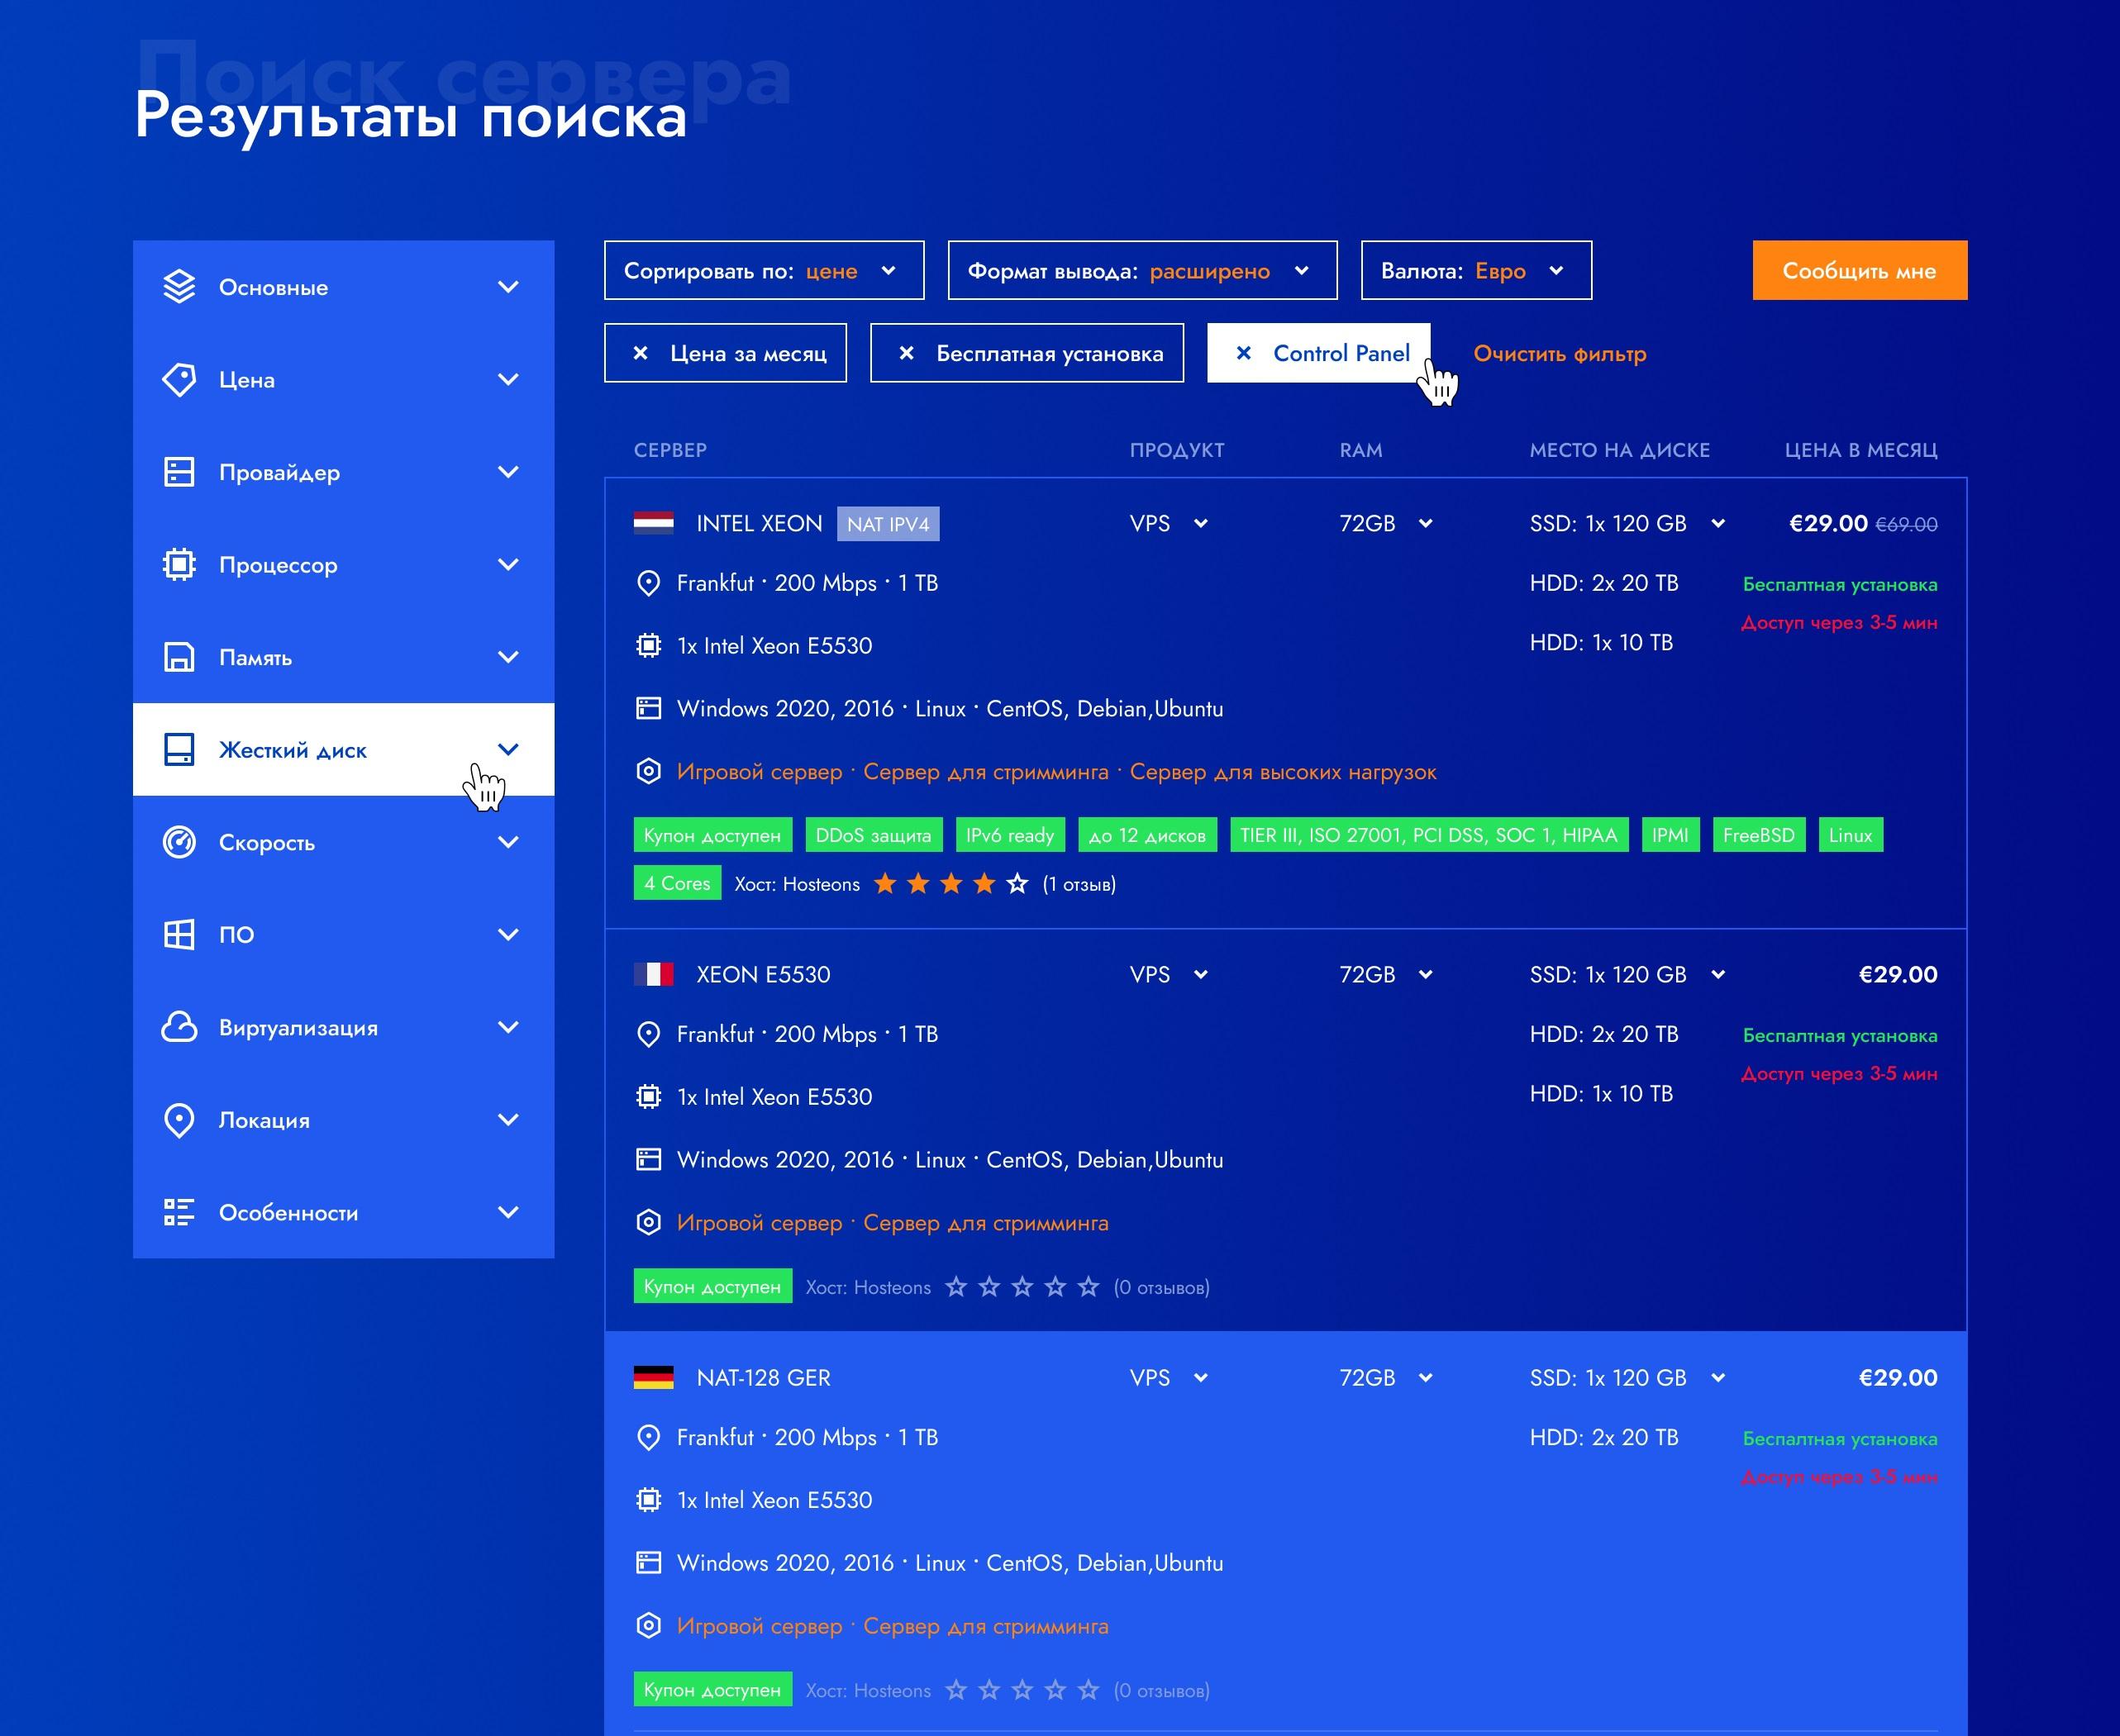2120x1736 pixels.
Task: Click the location pin icon in INTEL XEON card
Action: pos(649,583)
